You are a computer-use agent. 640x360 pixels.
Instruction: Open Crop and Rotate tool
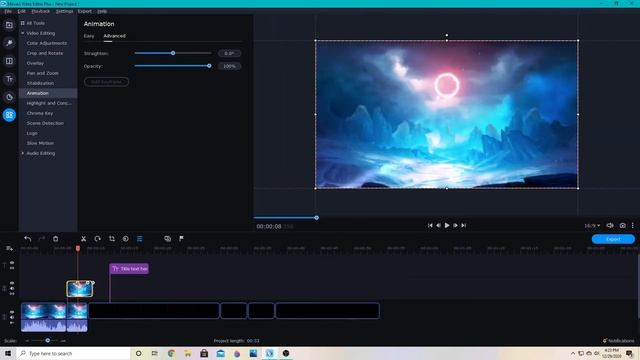pyautogui.click(x=45, y=53)
